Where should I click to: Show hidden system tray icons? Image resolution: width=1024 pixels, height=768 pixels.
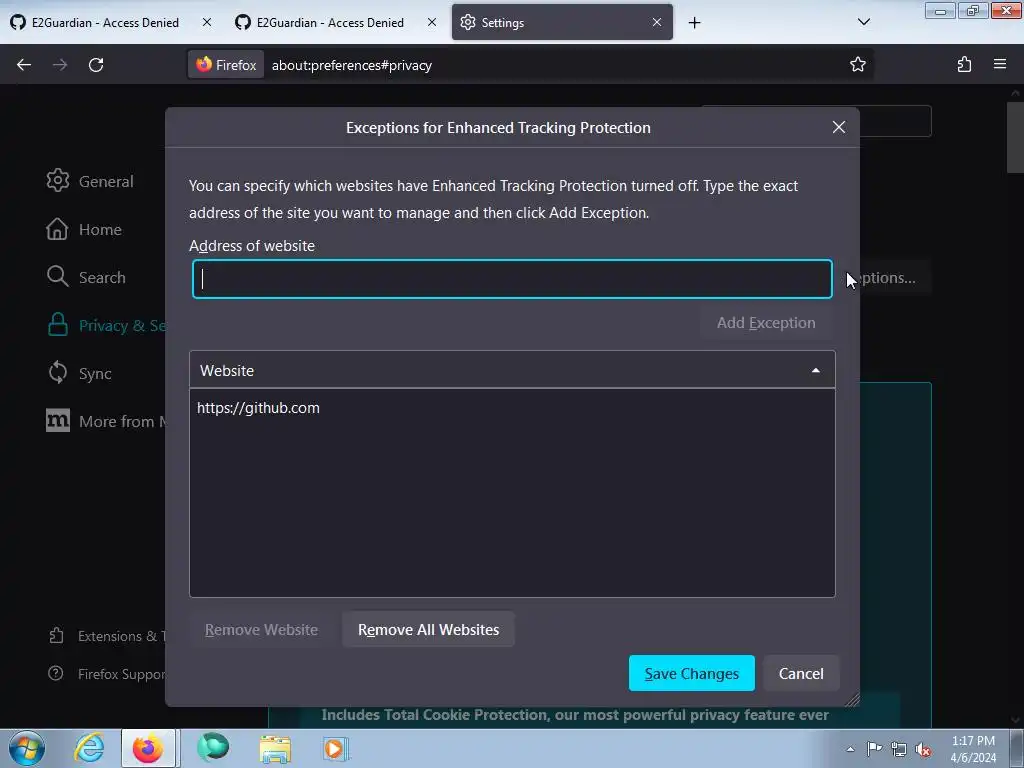point(850,749)
